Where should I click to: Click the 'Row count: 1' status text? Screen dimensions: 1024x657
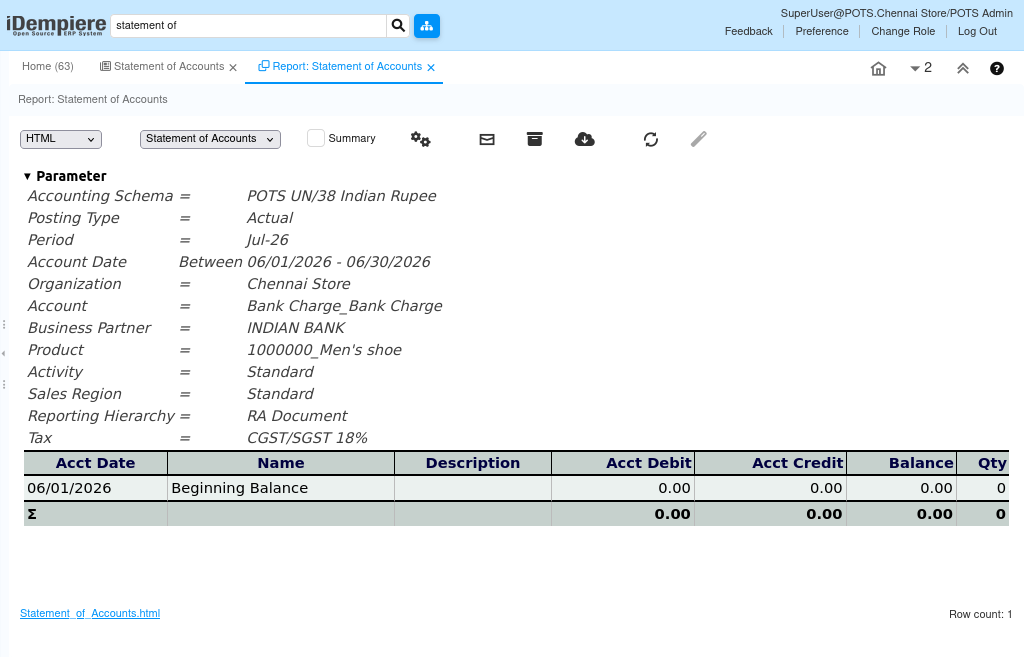(x=980, y=615)
